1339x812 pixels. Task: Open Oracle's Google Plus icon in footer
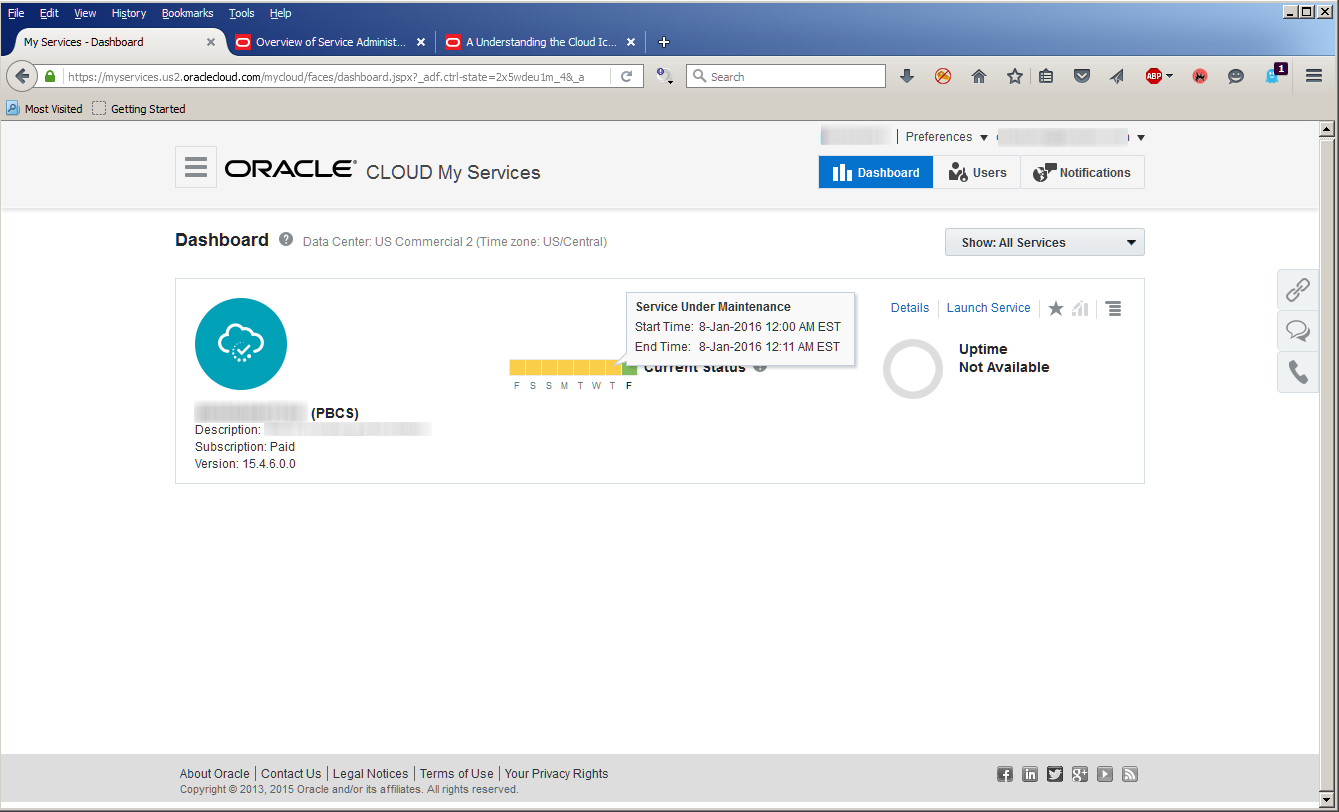pos(1080,774)
